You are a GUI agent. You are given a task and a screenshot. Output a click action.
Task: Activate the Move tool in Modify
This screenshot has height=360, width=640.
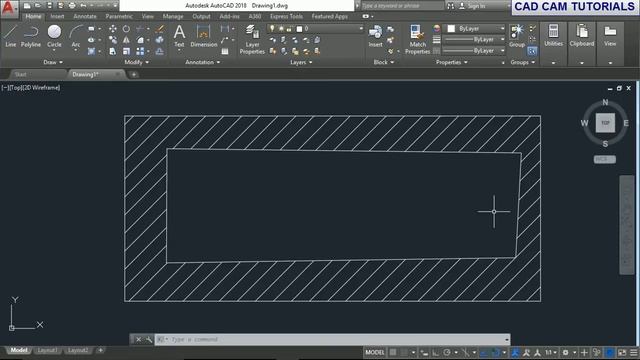113,29
